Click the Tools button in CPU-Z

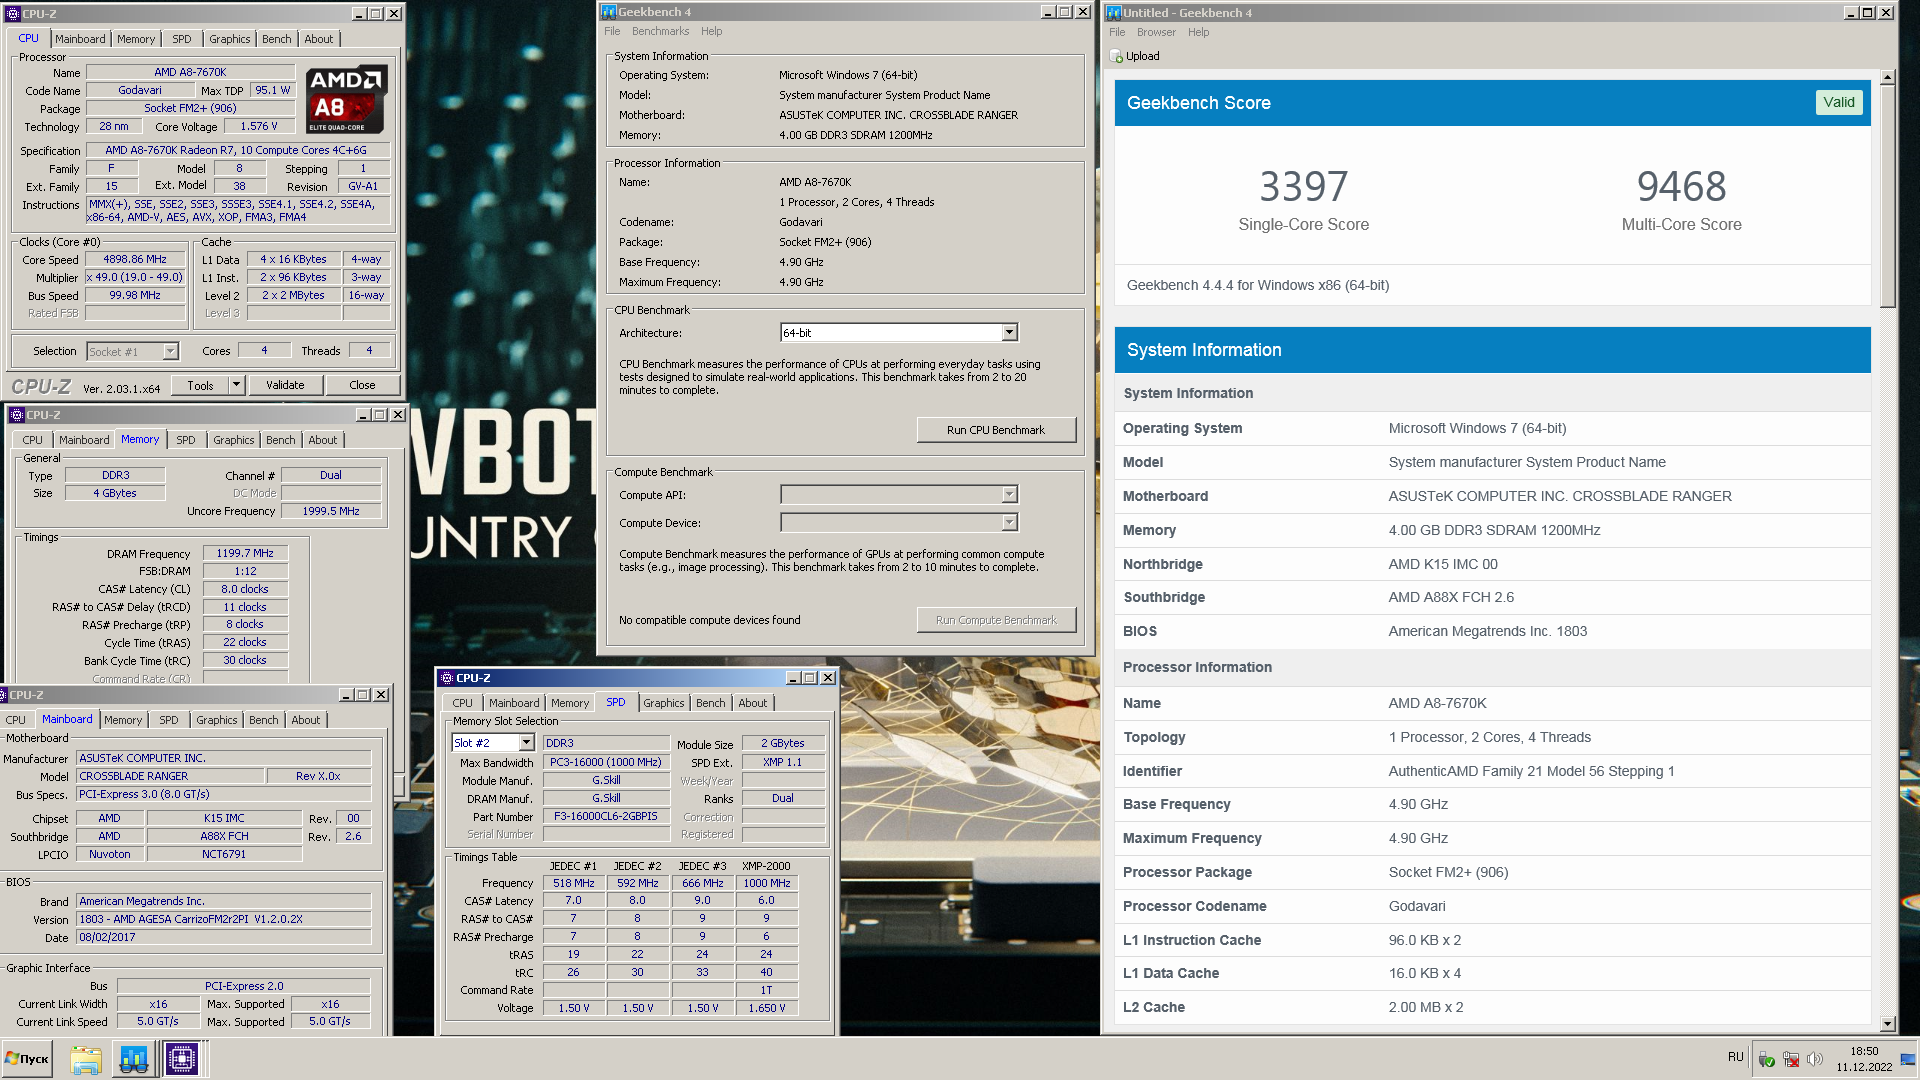tap(200, 385)
